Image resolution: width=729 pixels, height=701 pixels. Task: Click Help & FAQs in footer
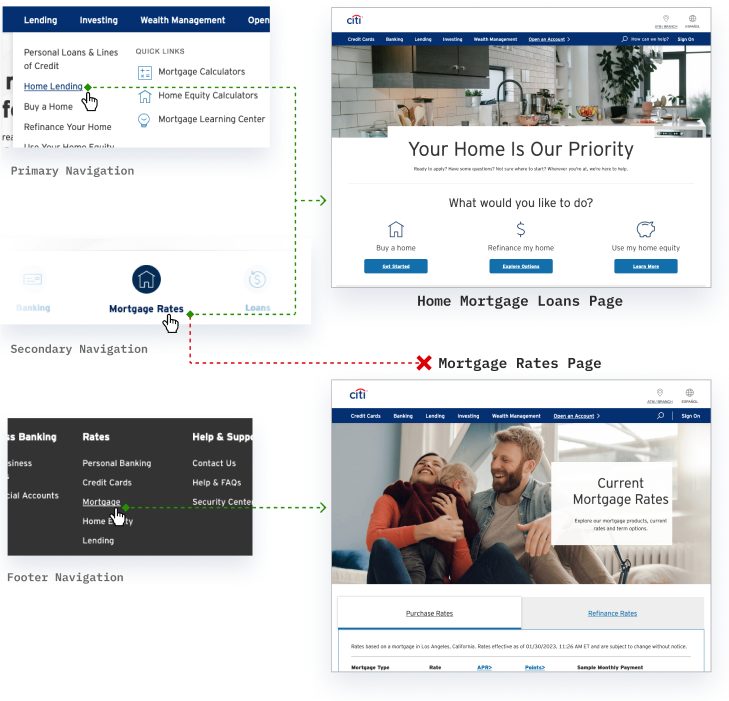217,483
